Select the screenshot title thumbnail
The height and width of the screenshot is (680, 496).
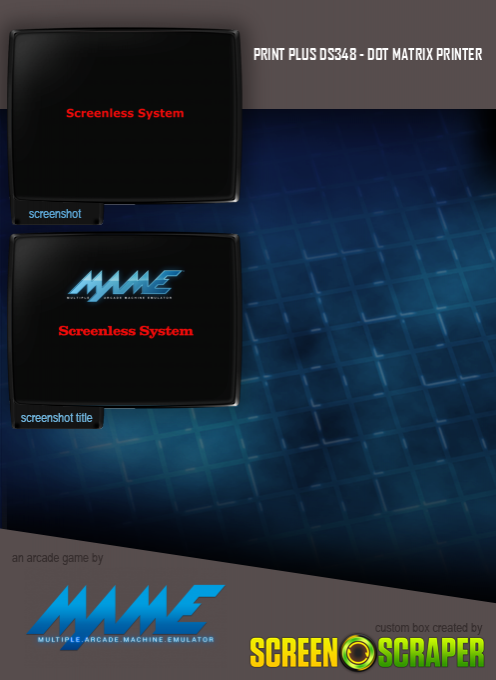click(124, 320)
